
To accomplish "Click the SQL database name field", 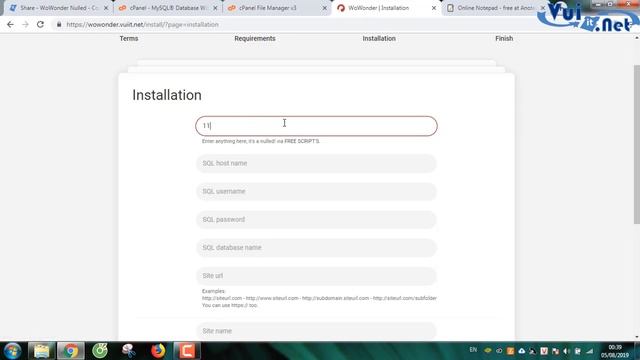I will point(316,248).
